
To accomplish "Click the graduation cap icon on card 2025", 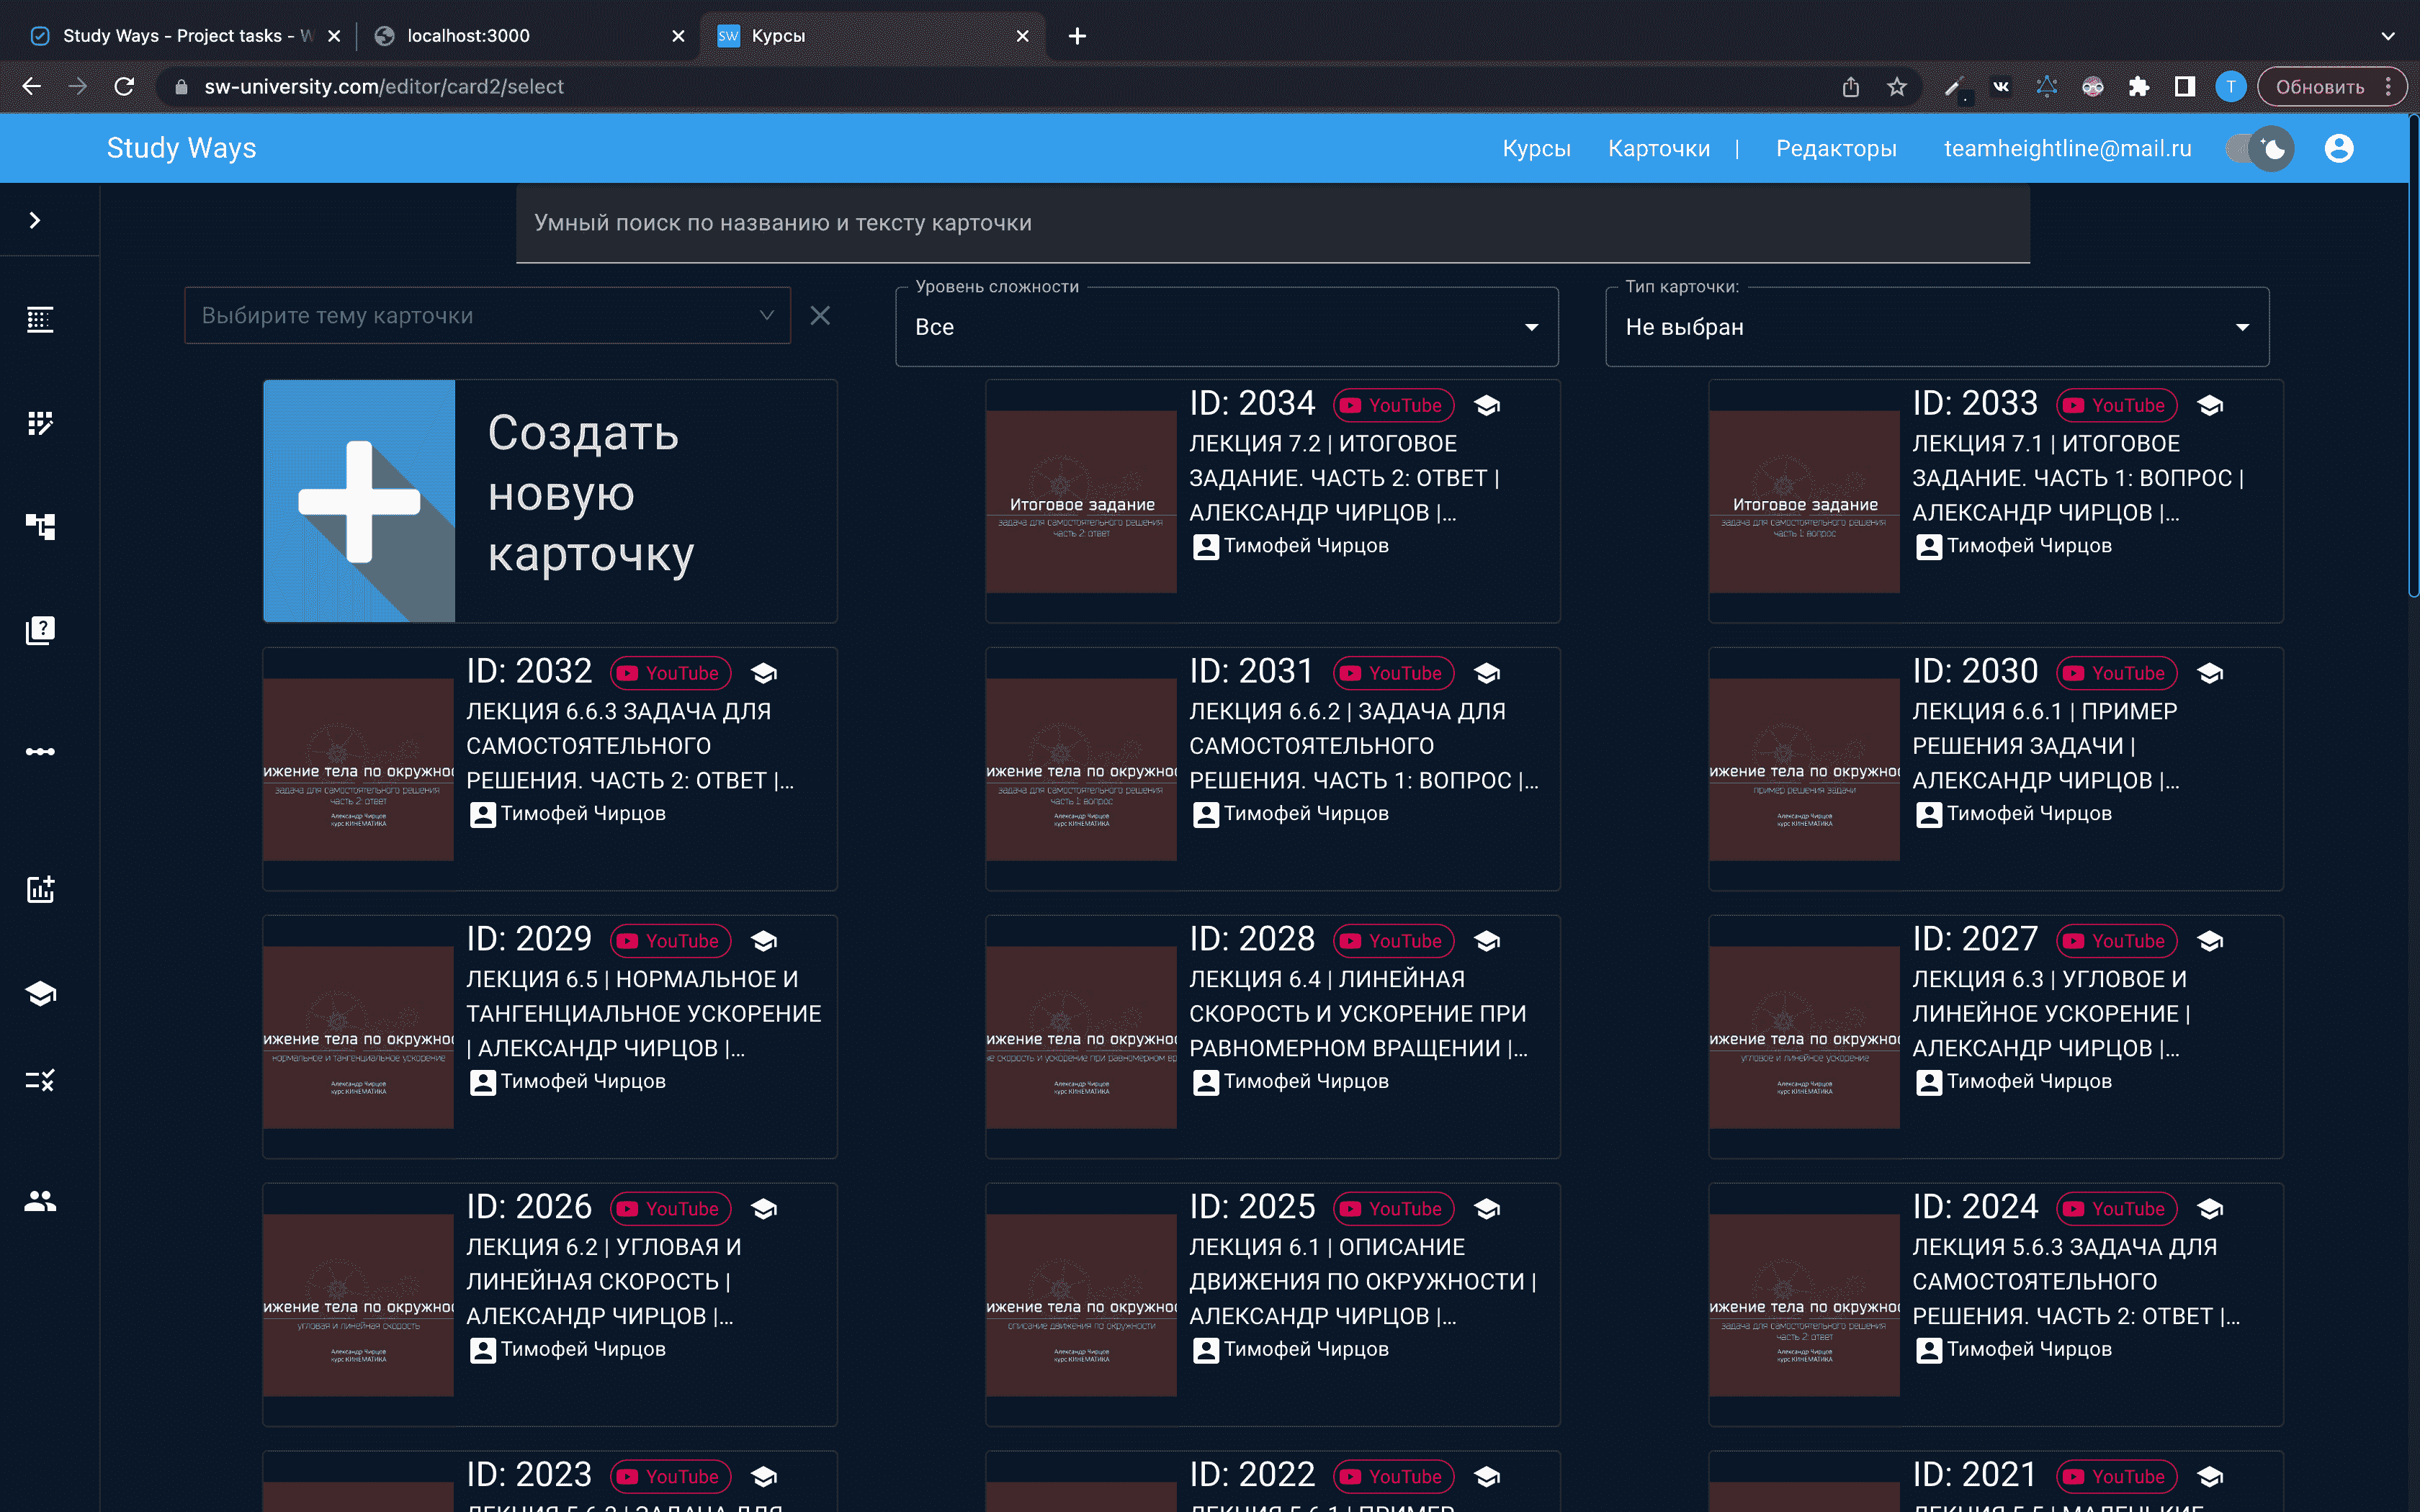I will (1487, 1209).
